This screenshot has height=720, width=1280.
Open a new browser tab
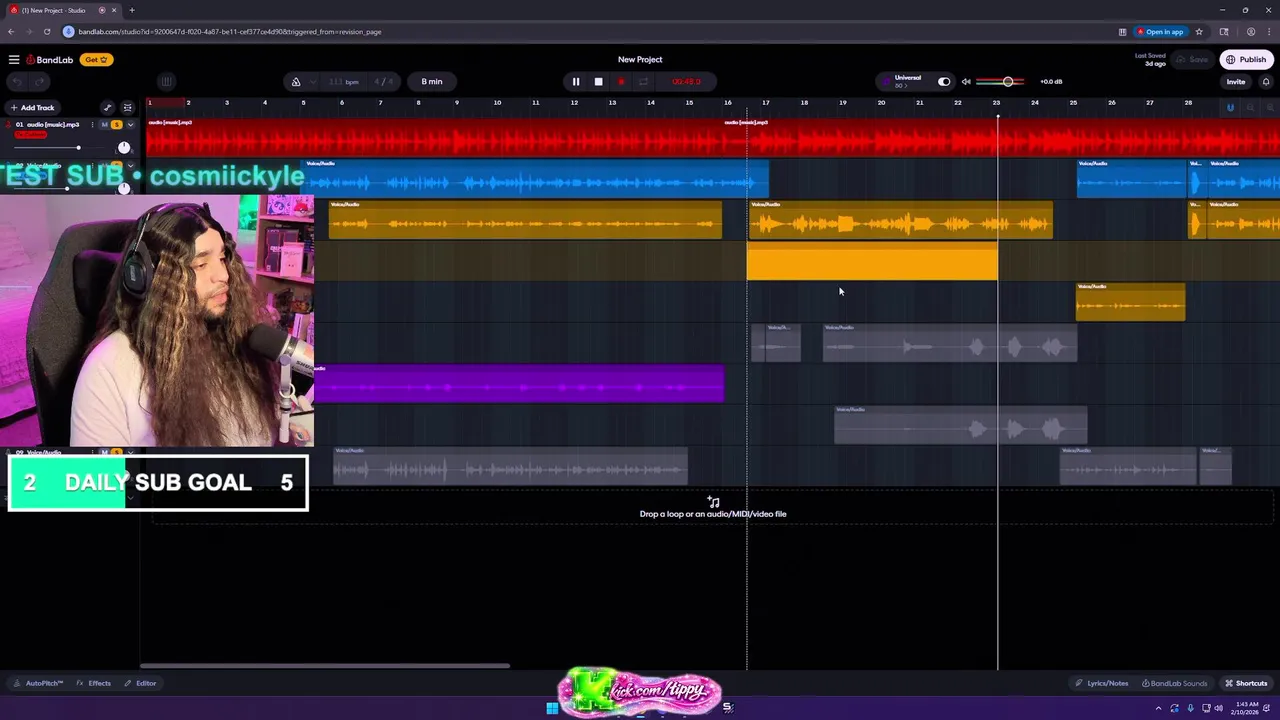(x=132, y=10)
